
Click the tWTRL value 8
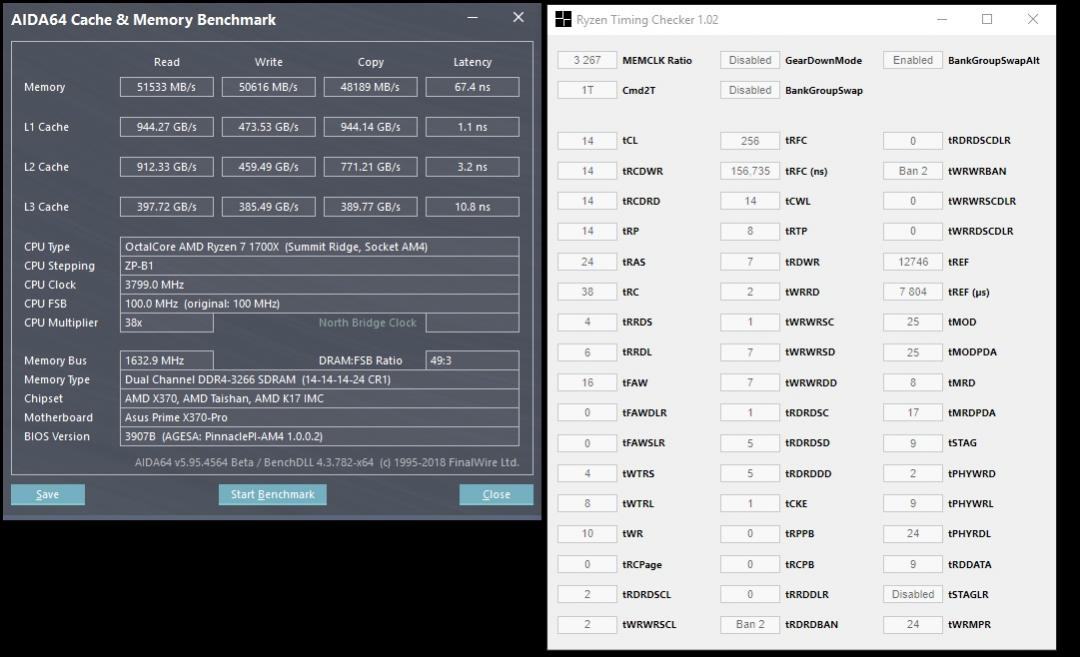pos(588,503)
